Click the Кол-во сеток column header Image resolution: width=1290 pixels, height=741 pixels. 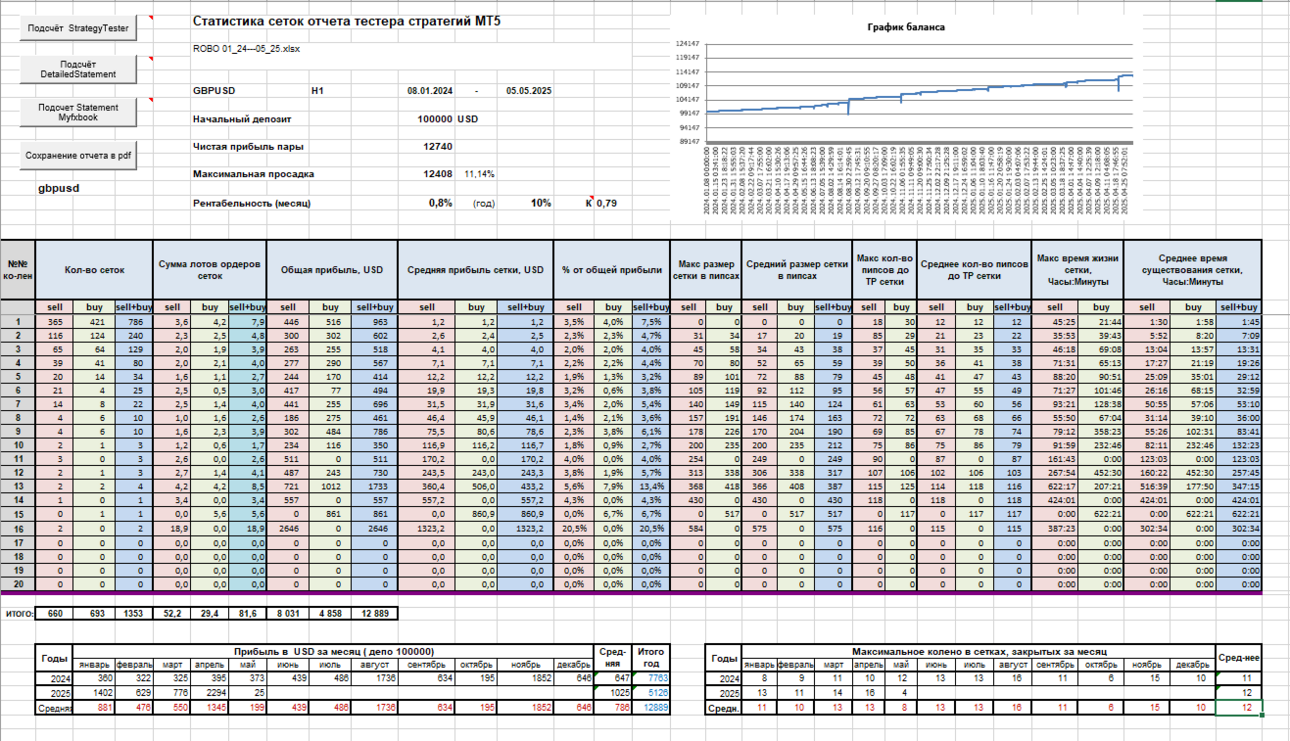coord(93,269)
